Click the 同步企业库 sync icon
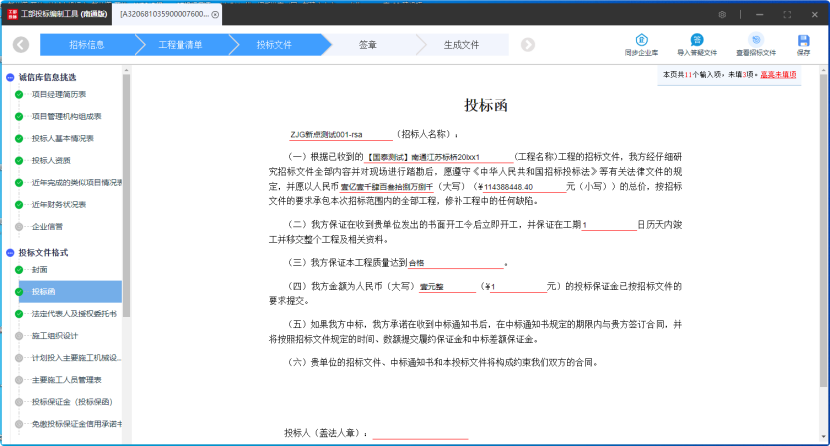The width and height of the screenshot is (830, 446). tap(643, 39)
